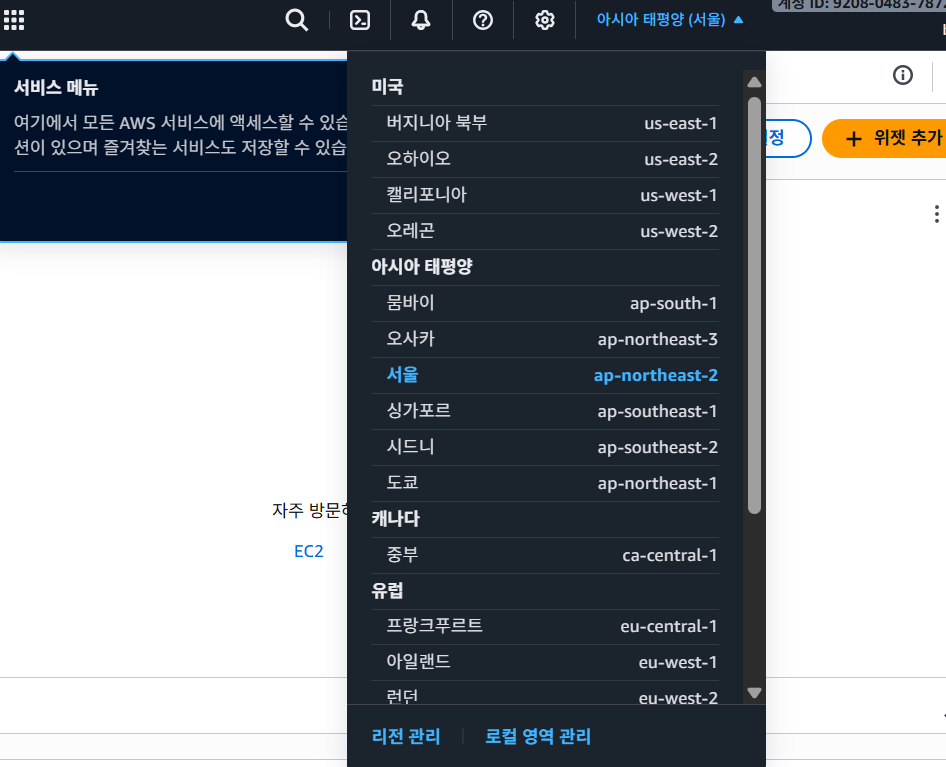Click the region list scroll up arrow
The image size is (946, 767).
(x=754, y=82)
